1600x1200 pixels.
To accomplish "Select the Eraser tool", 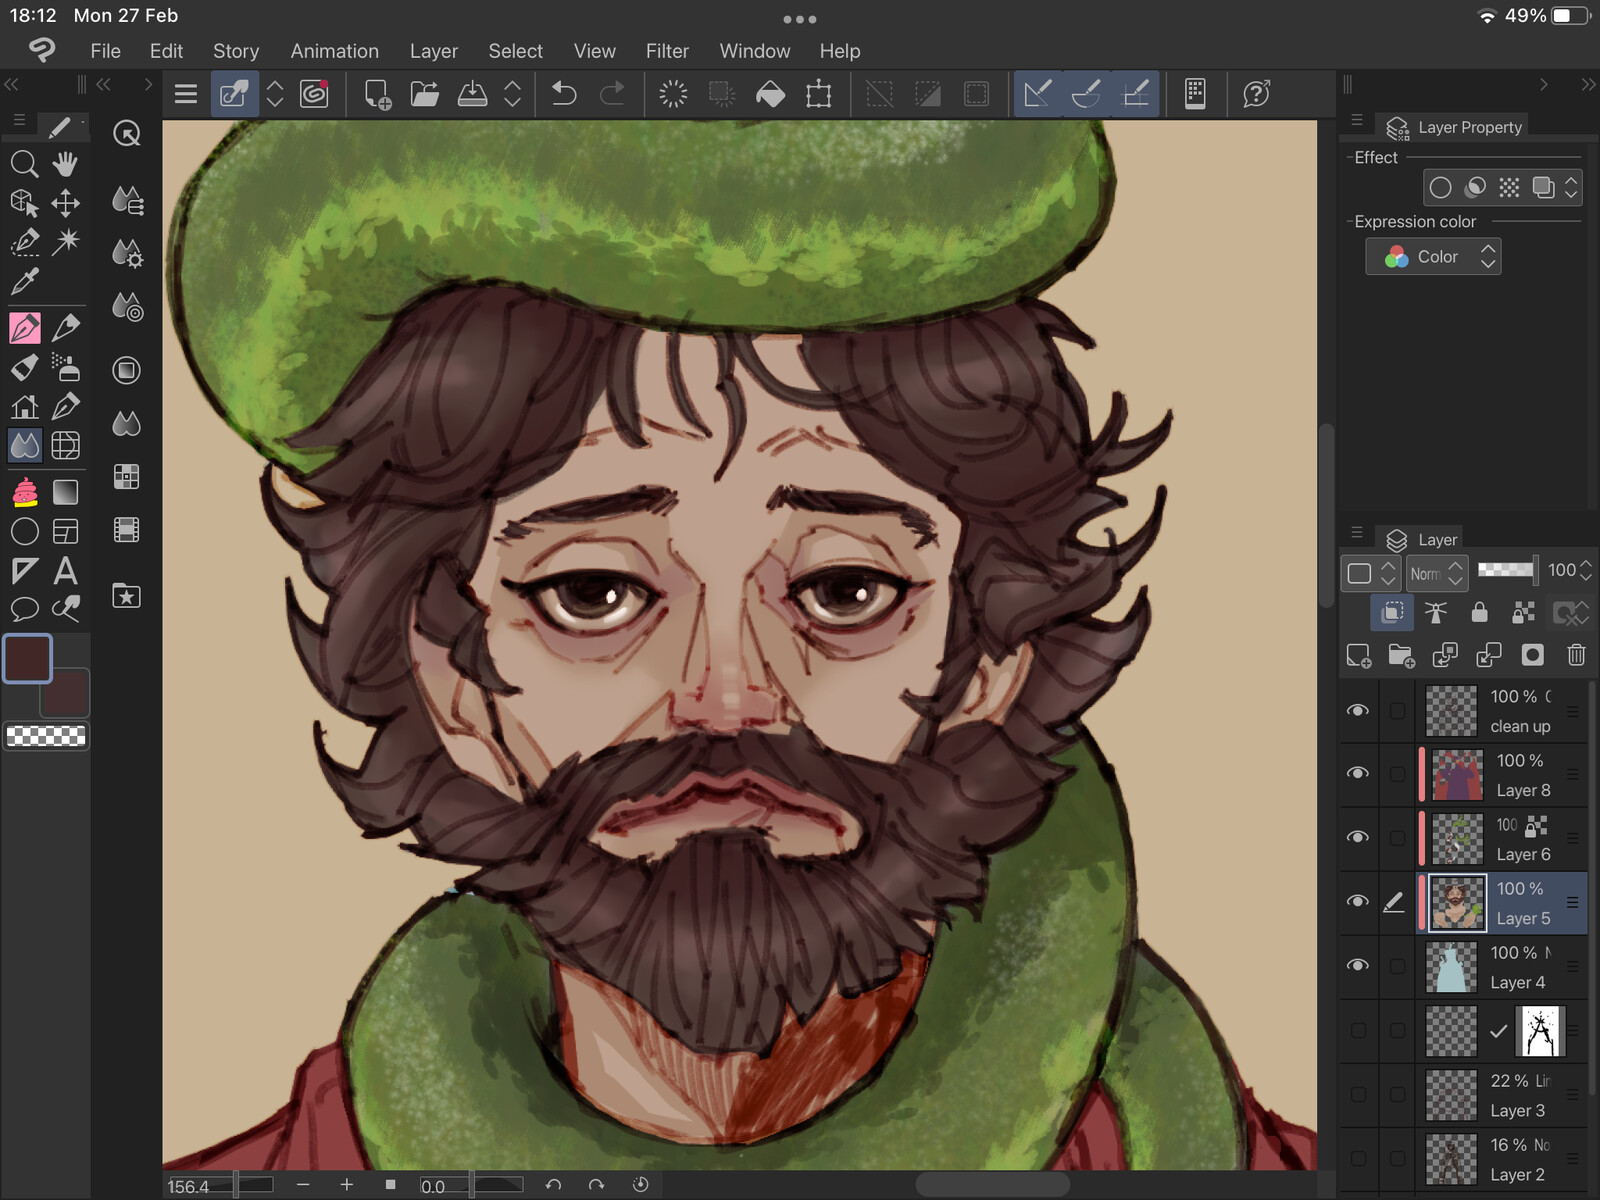I will [x=24, y=367].
